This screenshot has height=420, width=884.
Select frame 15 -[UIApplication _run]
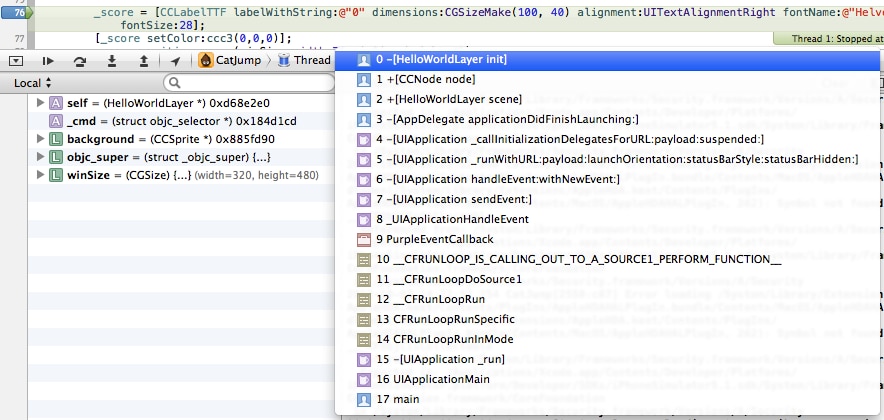tap(607, 359)
